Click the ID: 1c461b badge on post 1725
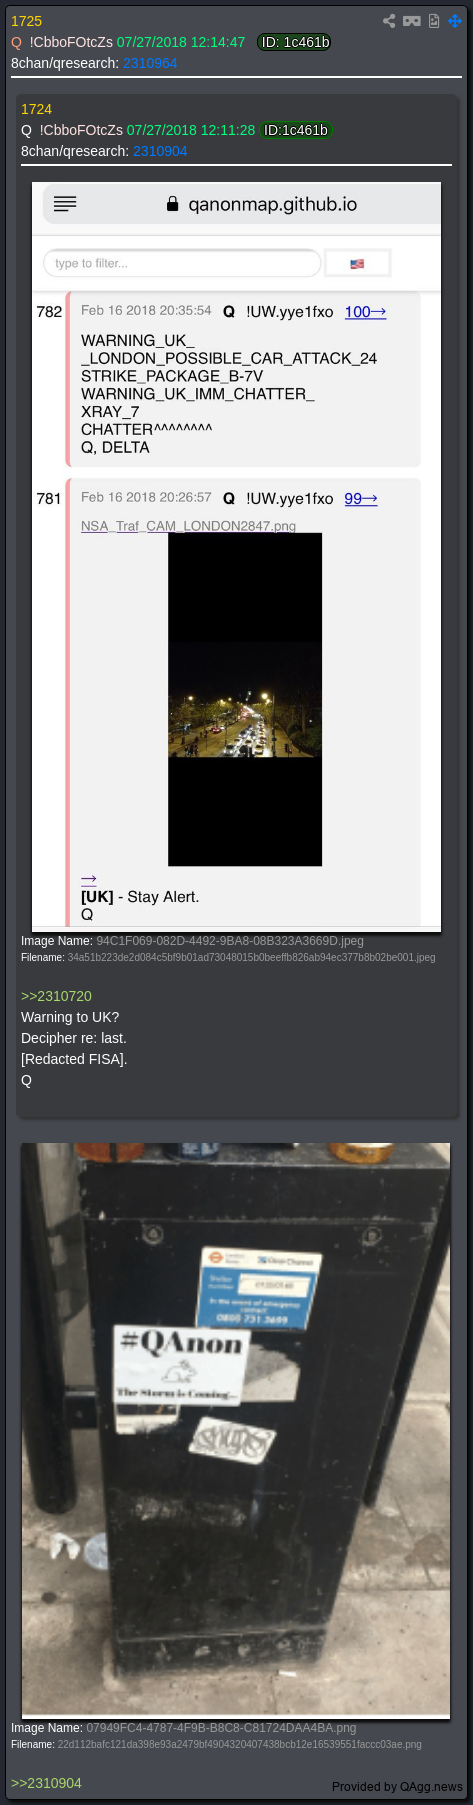 pos(294,42)
